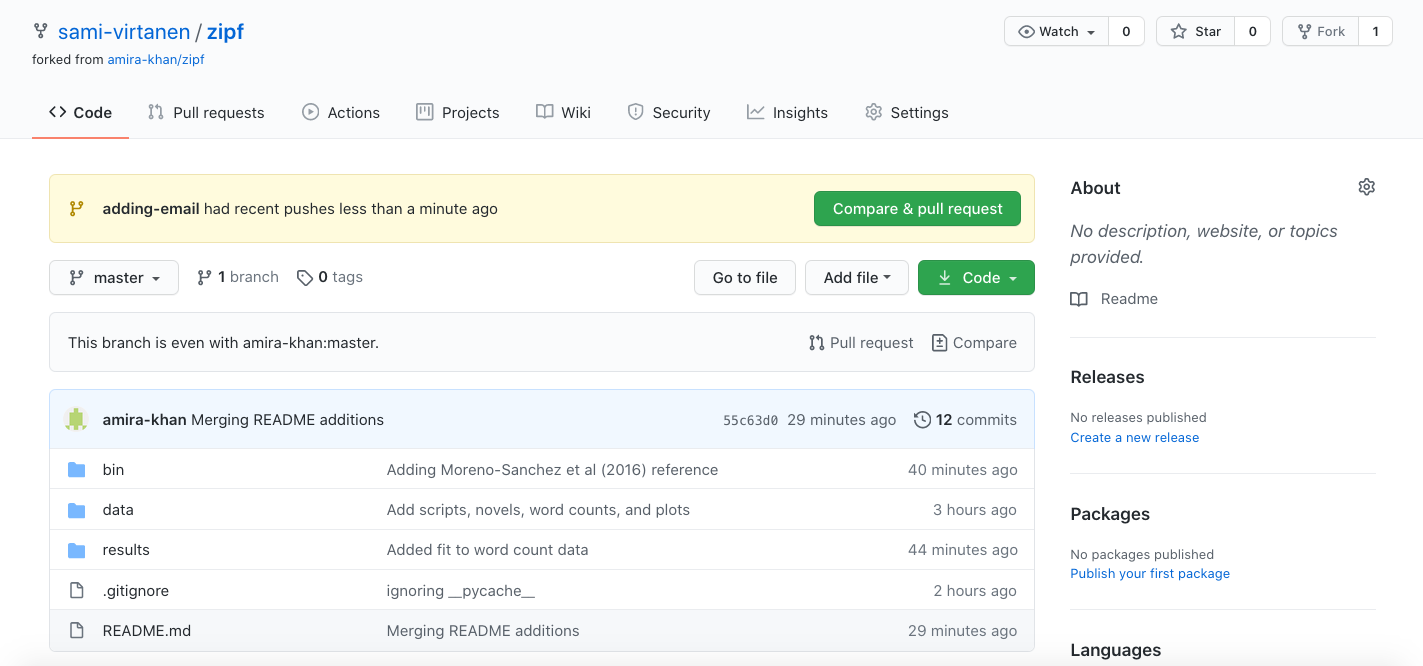
Task: Open the gear icon in About section
Action: [1367, 187]
